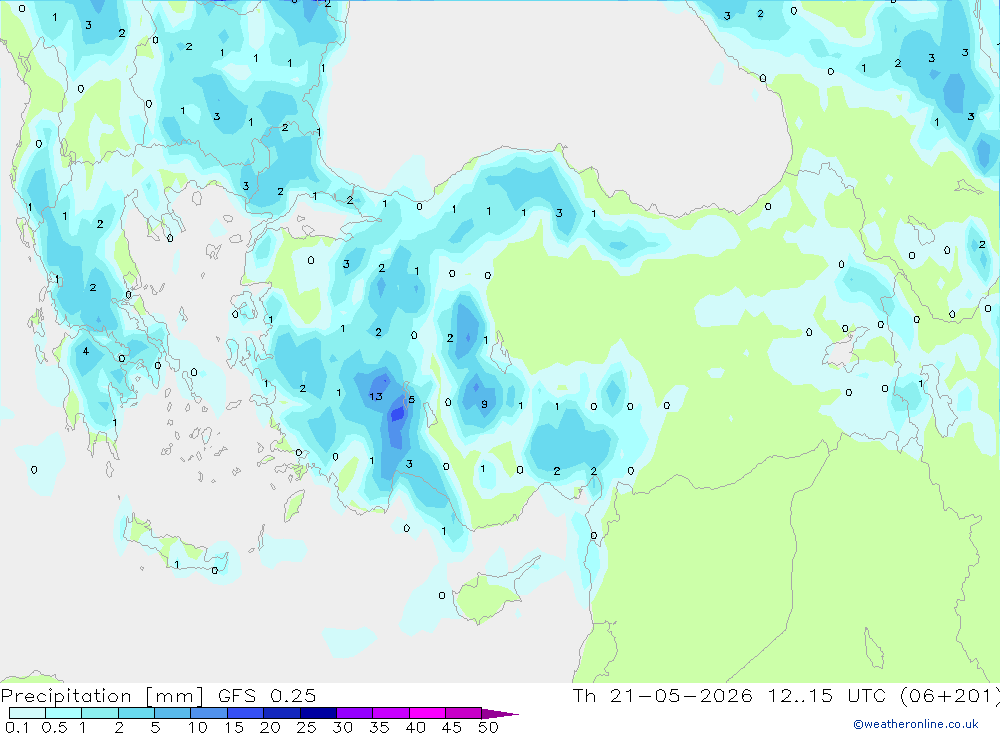Pick the 25–30 mm navy legend box

tap(318, 713)
